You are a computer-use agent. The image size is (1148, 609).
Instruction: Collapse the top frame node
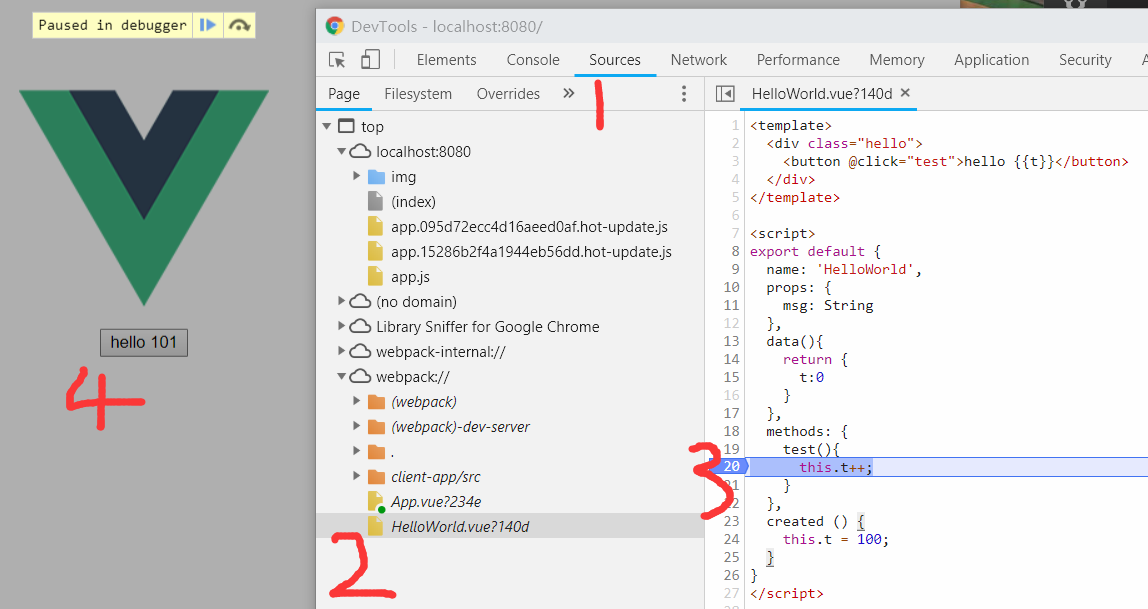(x=327, y=127)
